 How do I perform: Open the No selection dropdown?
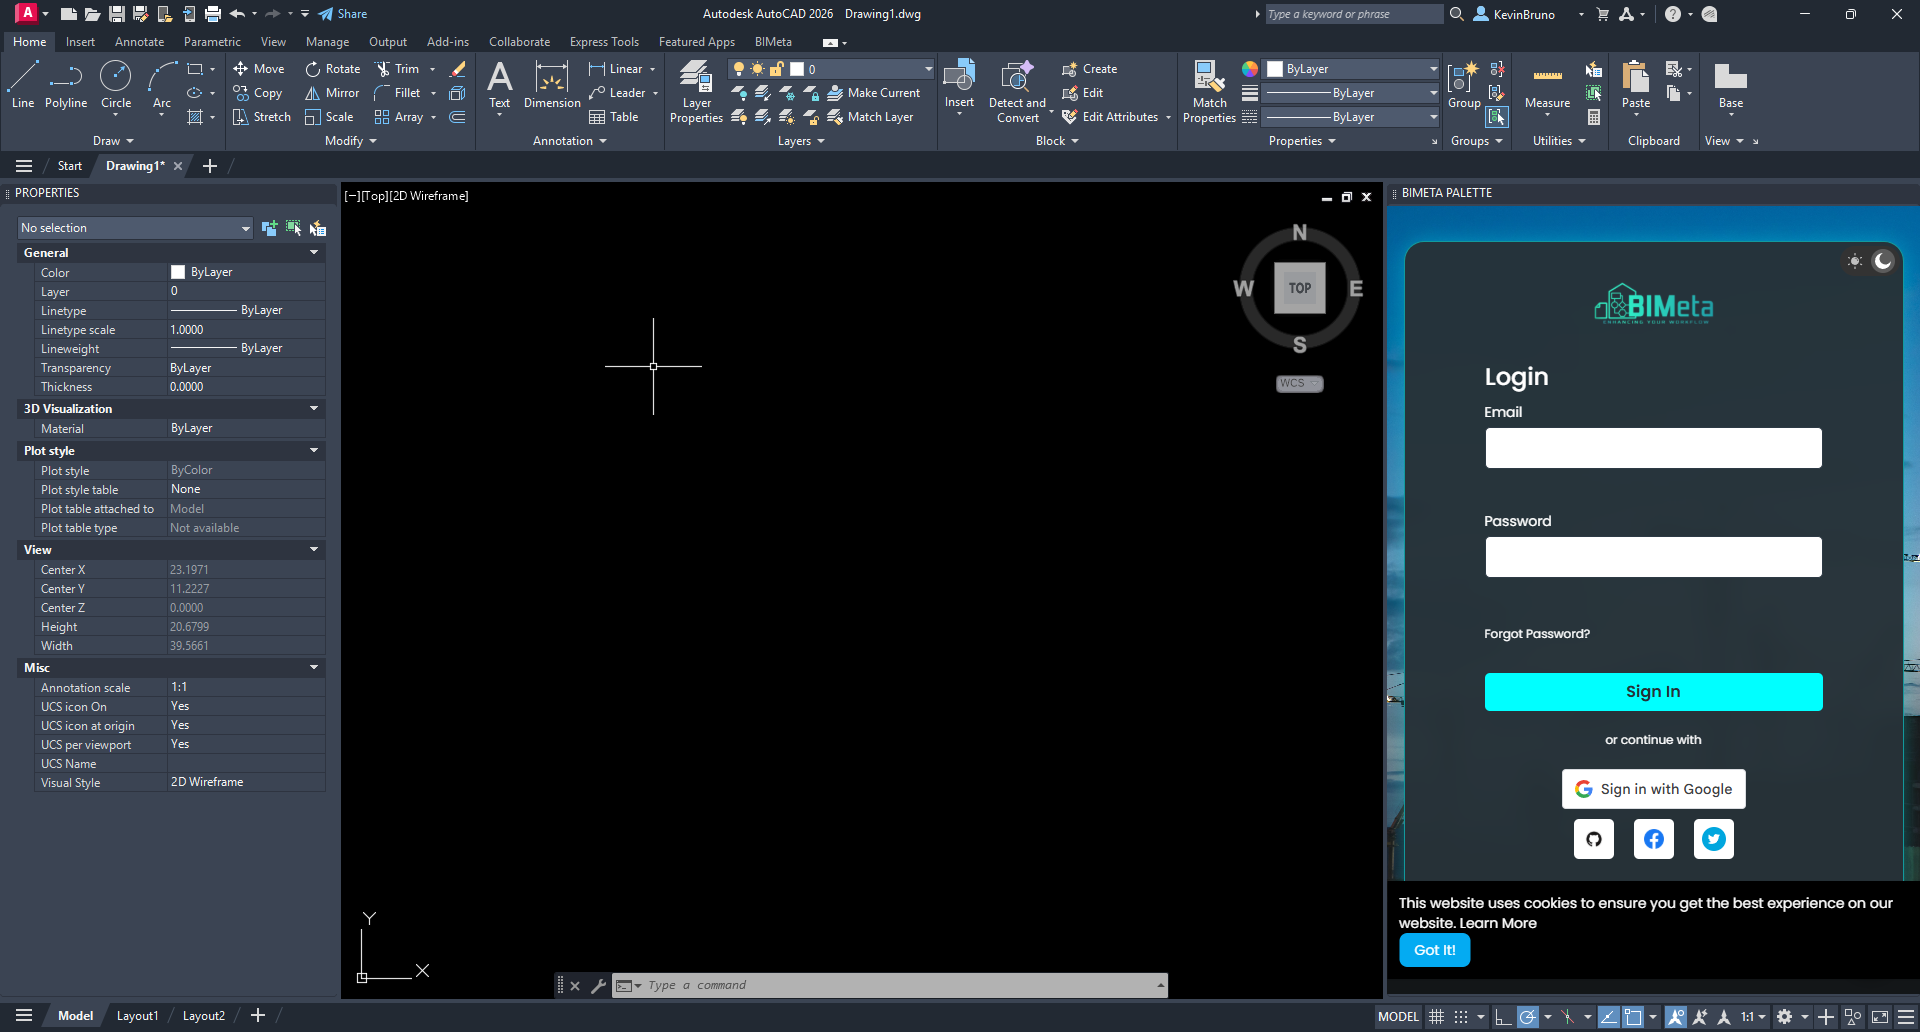[136, 228]
